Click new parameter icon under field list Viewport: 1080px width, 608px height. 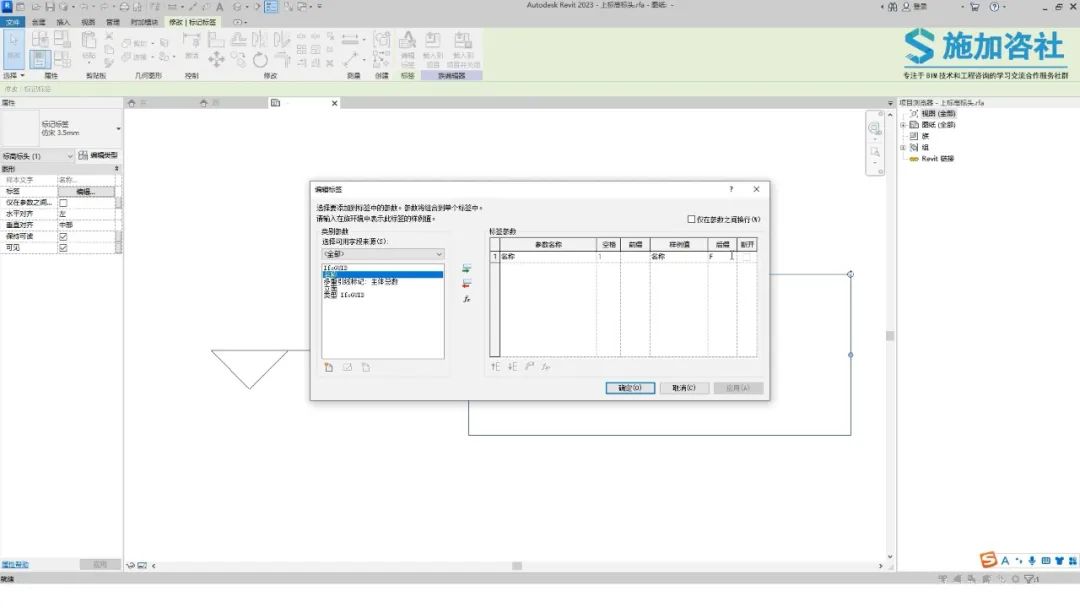click(x=329, y=368)
